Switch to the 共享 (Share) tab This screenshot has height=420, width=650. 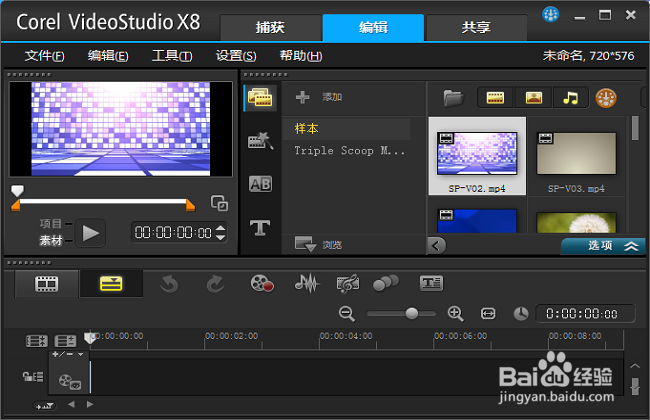[x=476, y=27]
